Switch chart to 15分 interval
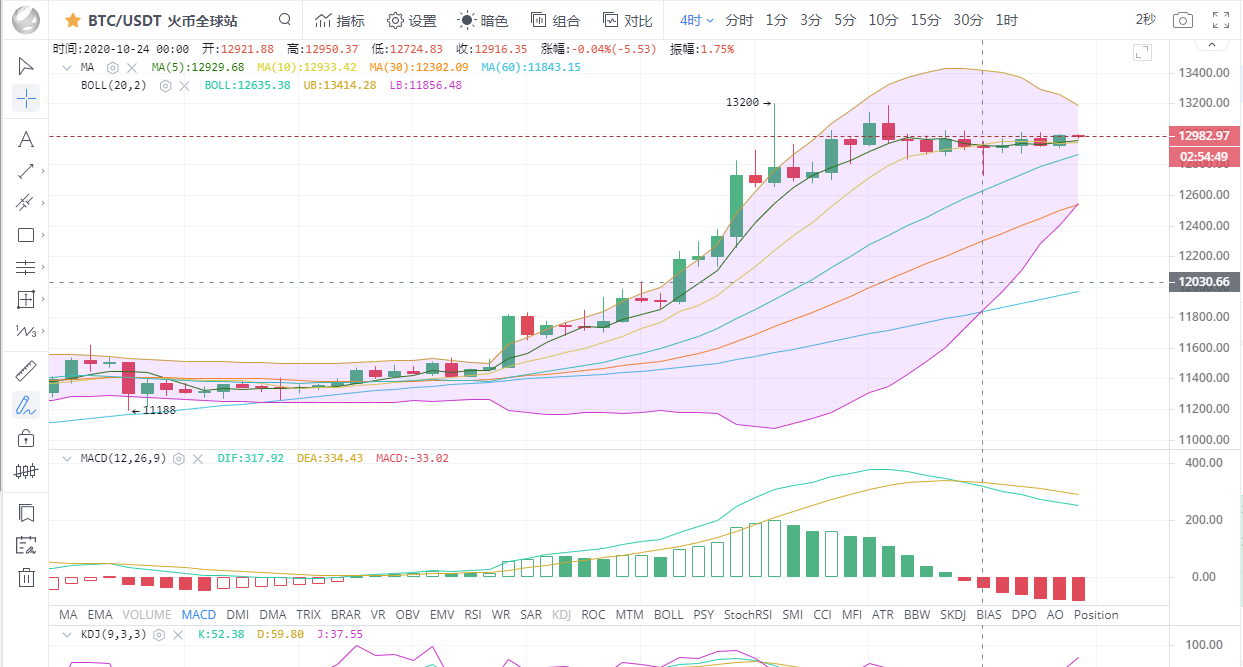Viewport: 1243px width, 667px height. 925,20
